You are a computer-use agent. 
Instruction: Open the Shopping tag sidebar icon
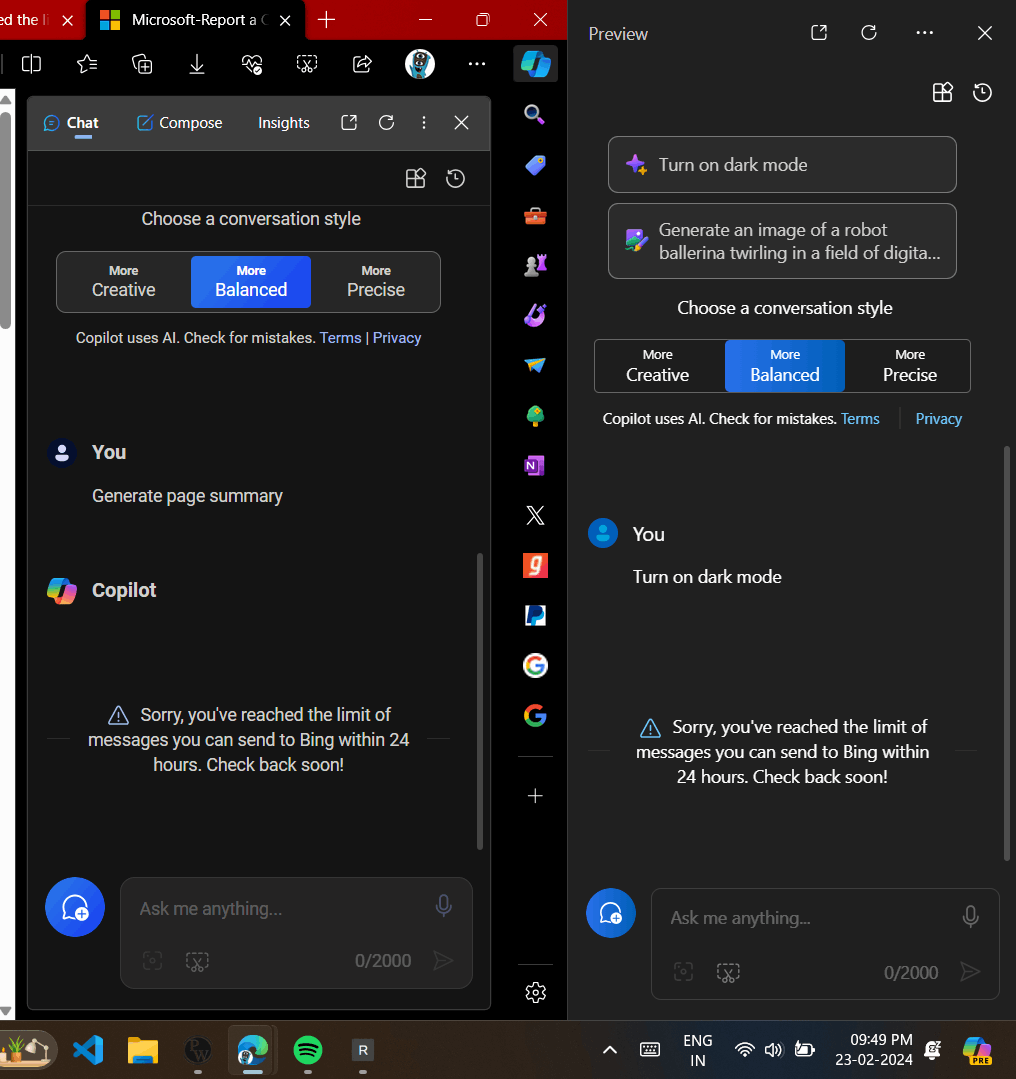(535, 165)
